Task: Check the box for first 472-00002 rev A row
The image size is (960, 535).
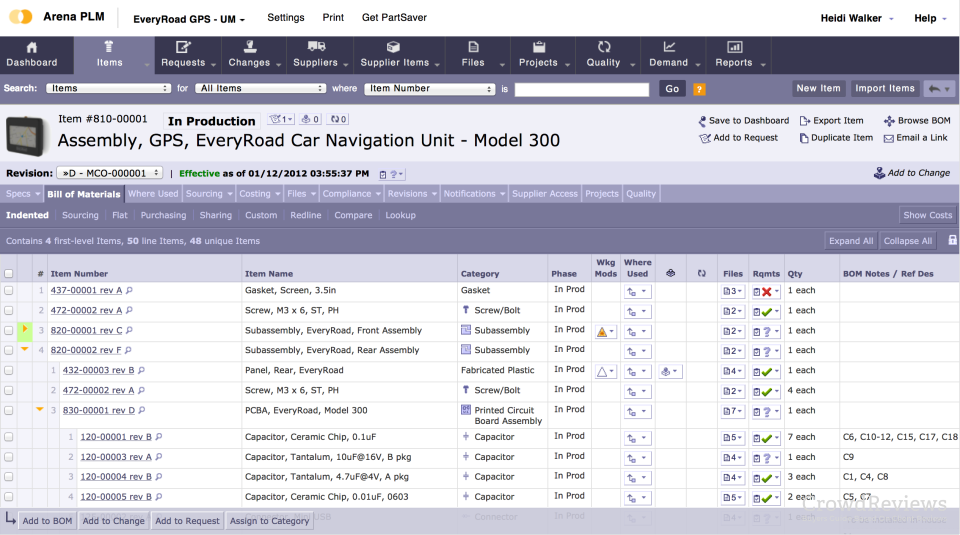Action: coord(9,310)
